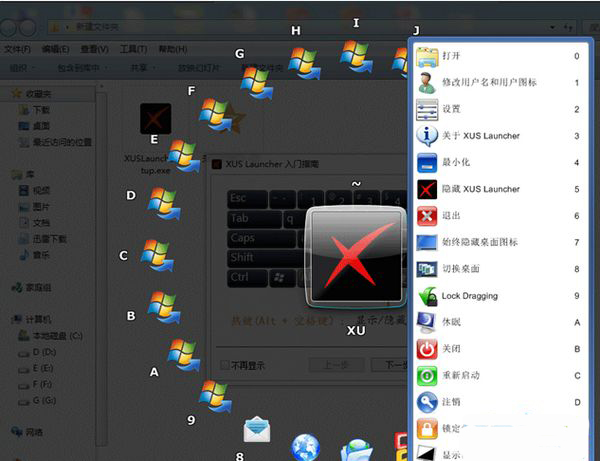Click launcher icon labeled B
The height and width of the screenshot is (461, 600).
click(x=164, y=307)
